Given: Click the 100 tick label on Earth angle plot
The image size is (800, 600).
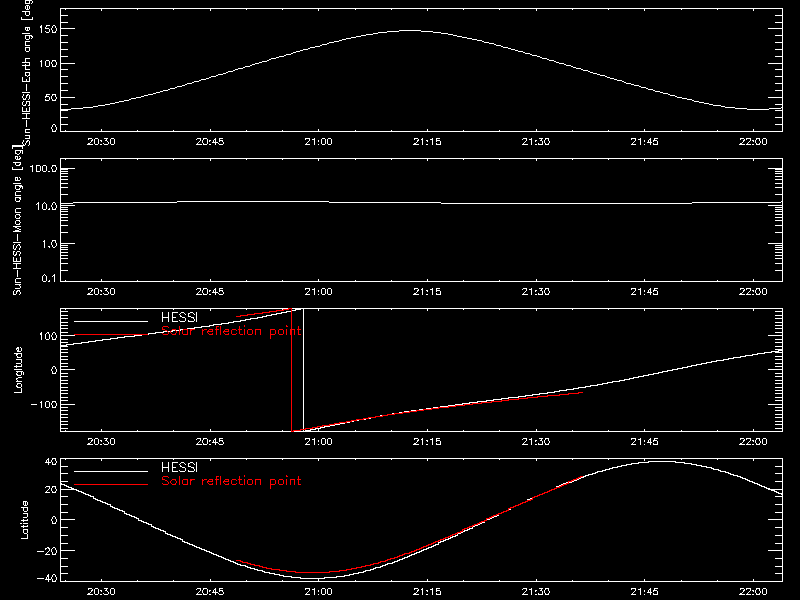Looking at the screenshot, I should 47,64.
